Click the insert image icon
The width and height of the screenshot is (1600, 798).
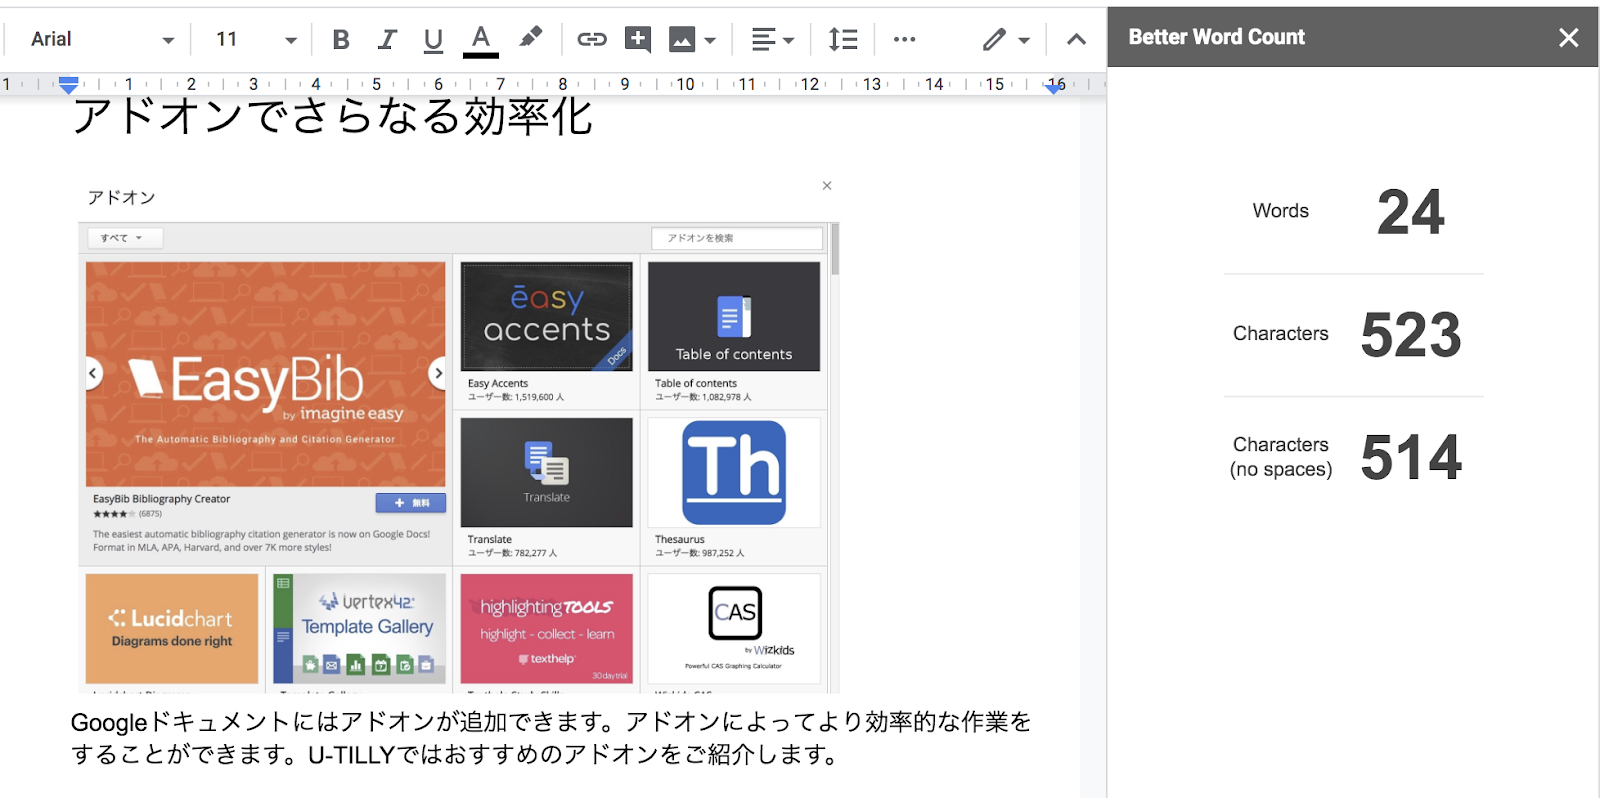click(683, 40)
